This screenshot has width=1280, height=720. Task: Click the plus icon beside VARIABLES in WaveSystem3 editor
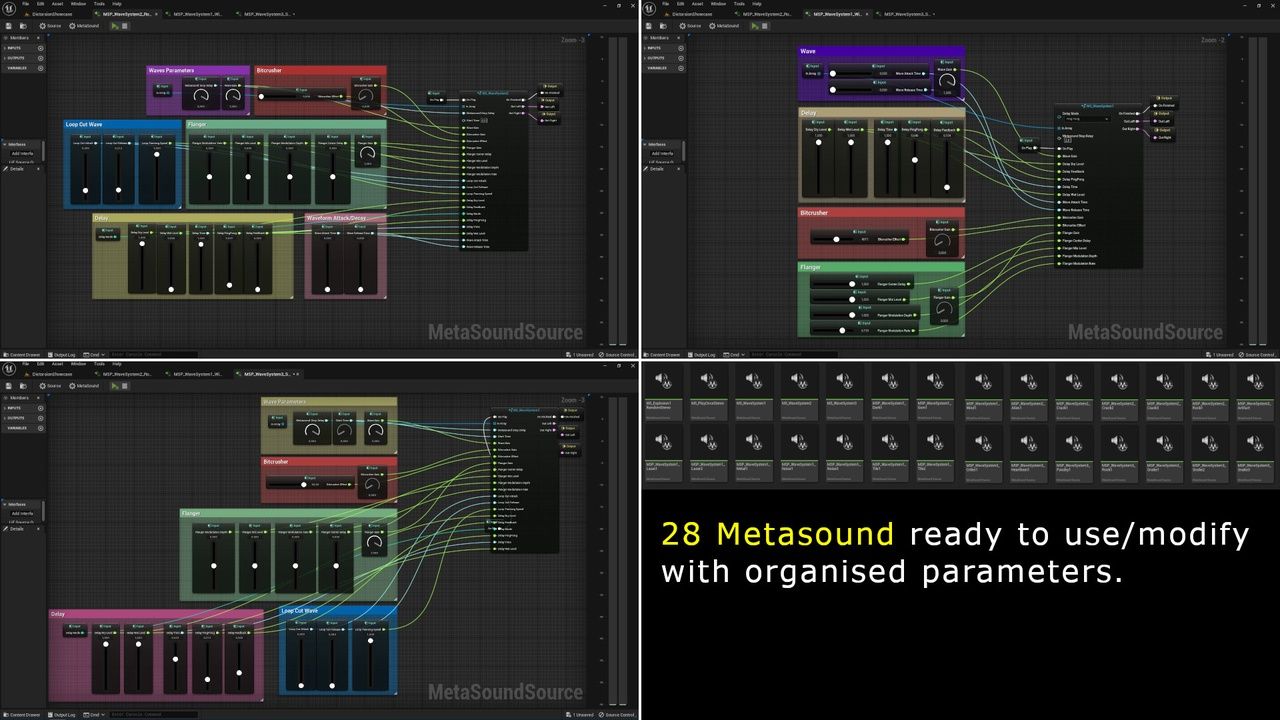tap(40, 428)
